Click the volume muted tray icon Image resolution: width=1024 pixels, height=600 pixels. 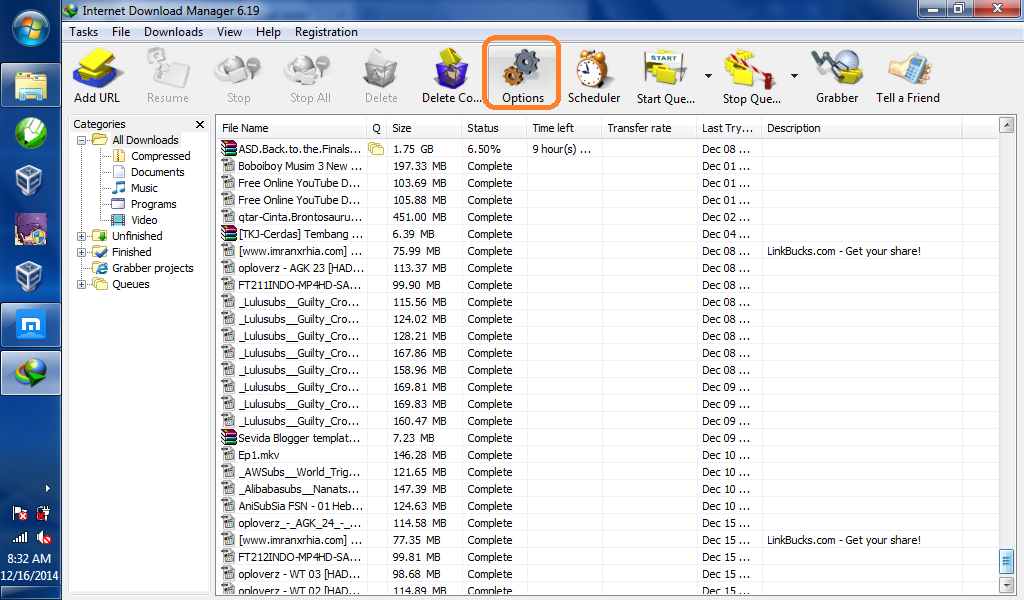click(x=44, y=537)
